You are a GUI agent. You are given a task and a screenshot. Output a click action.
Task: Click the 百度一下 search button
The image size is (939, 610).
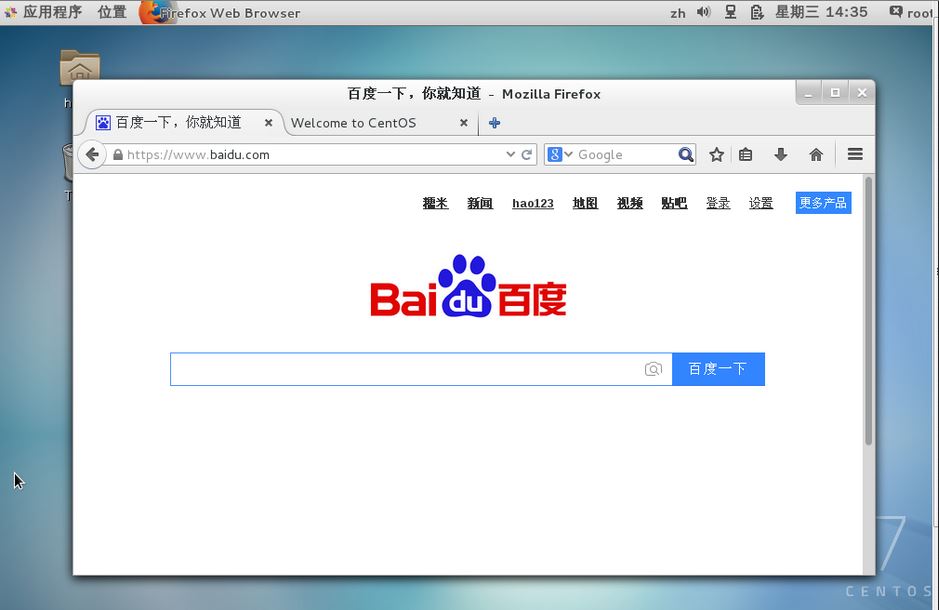pos(718,369)
